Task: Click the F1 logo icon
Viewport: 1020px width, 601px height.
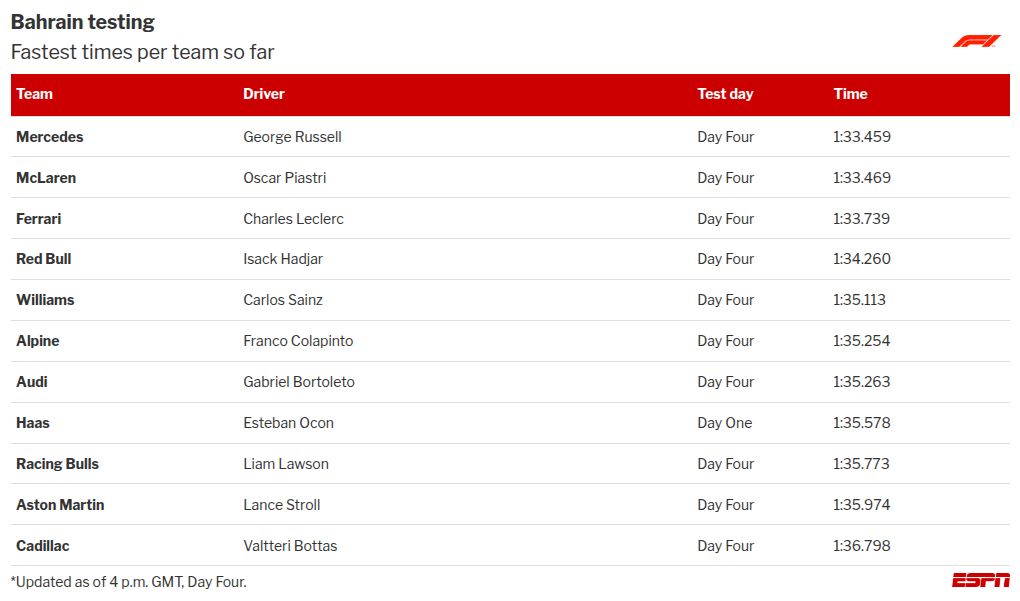Action: click(976, 41)
